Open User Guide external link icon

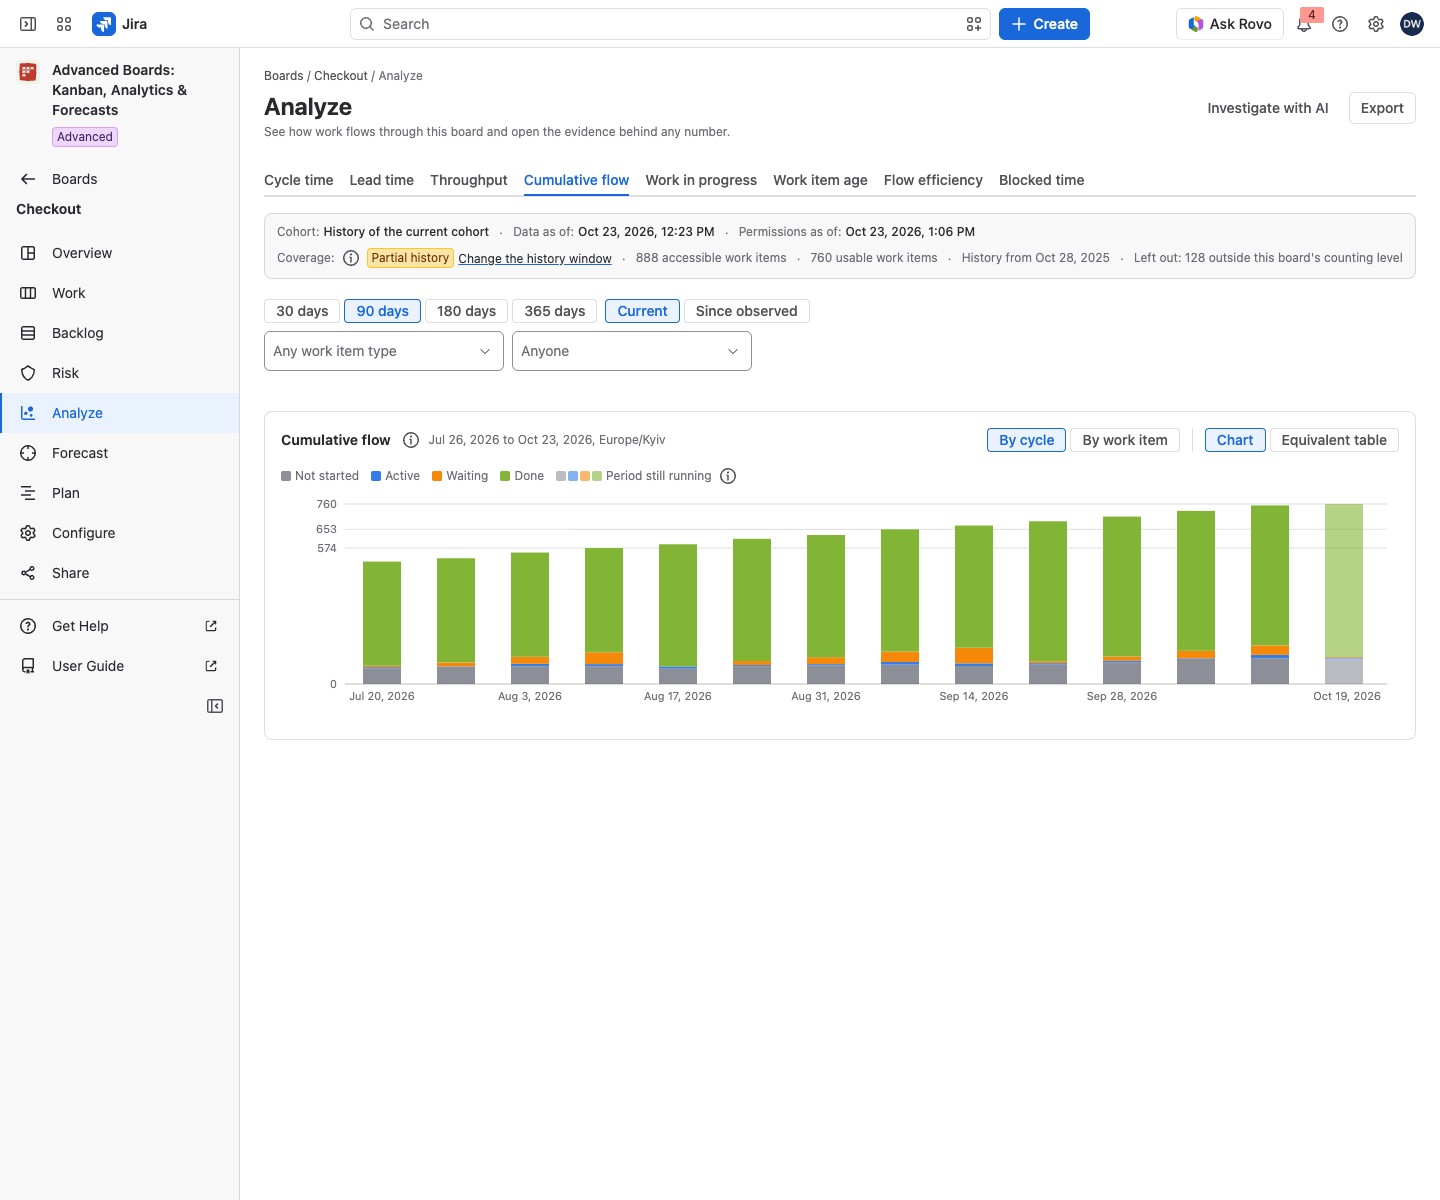point(211,666)
